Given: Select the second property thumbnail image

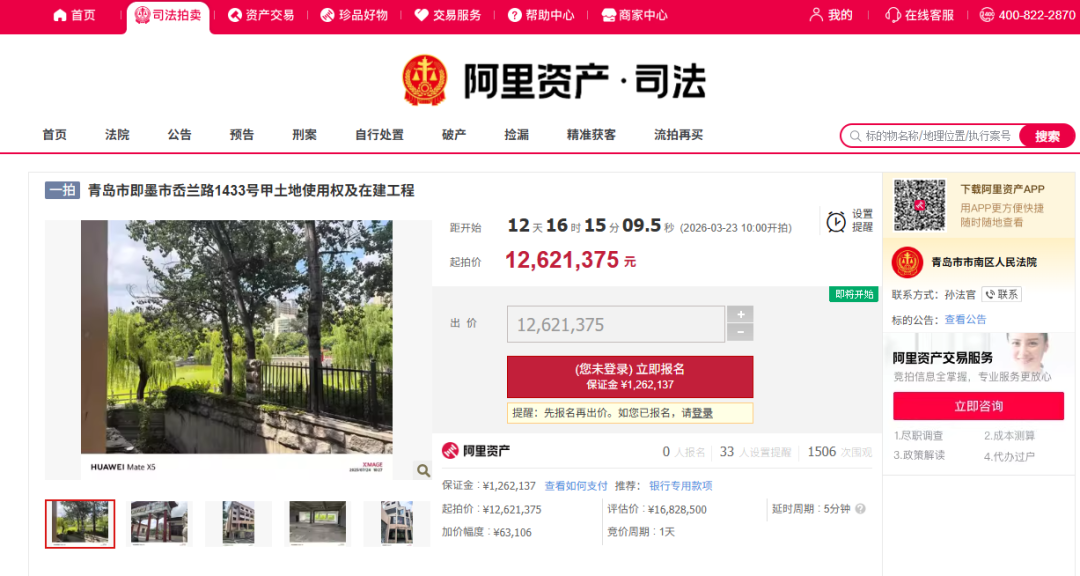Looking at the screenshot, I should pyautogui.click(x=159, y=523).
